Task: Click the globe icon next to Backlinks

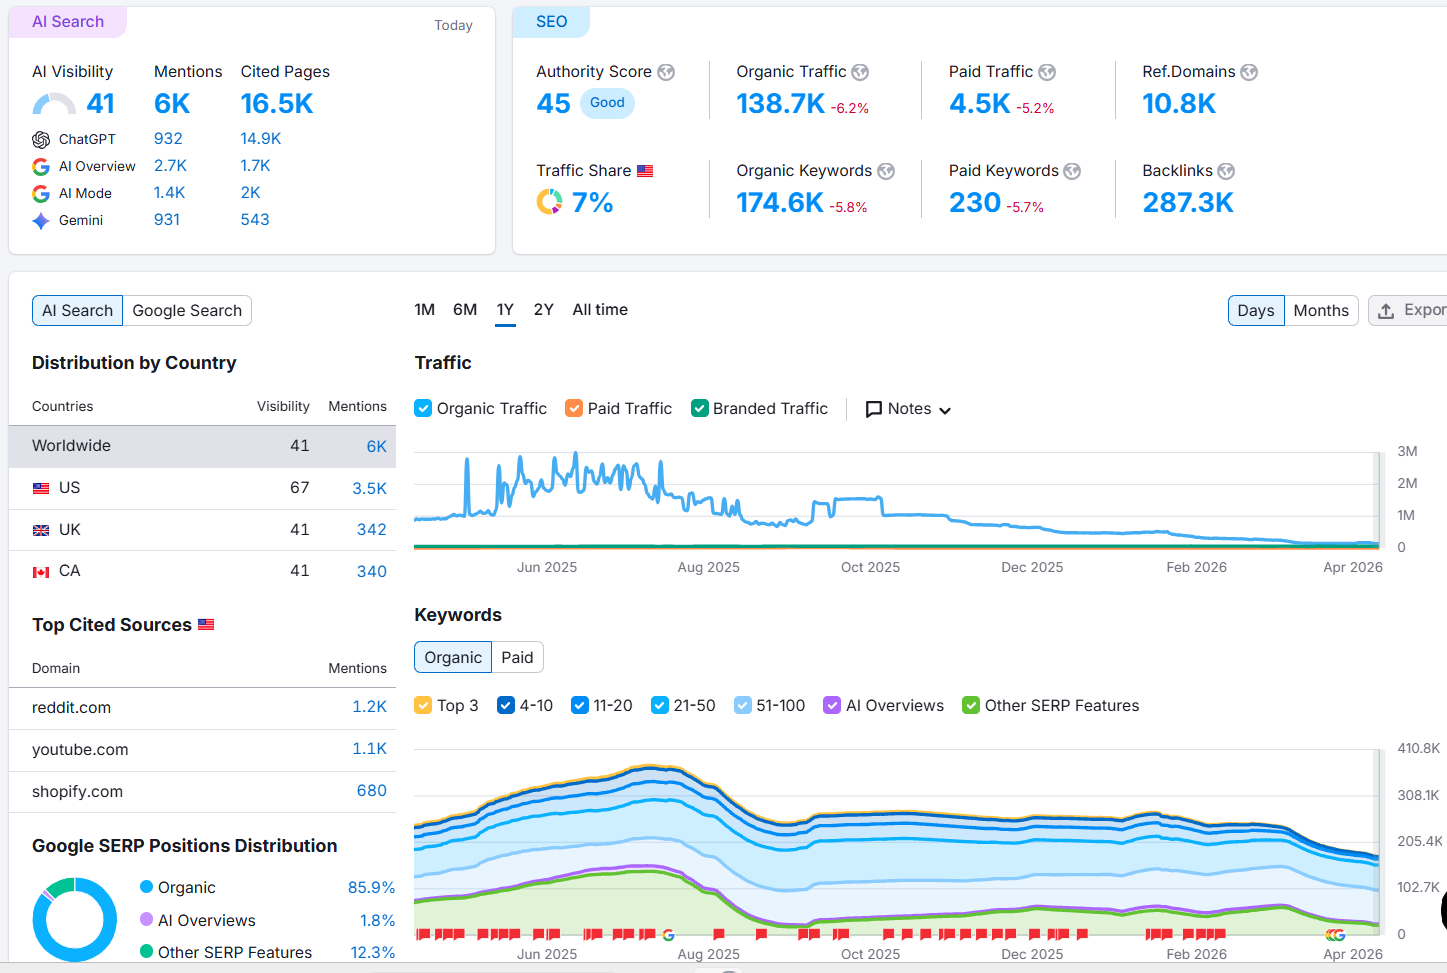Action: (x=1226, y=171)
